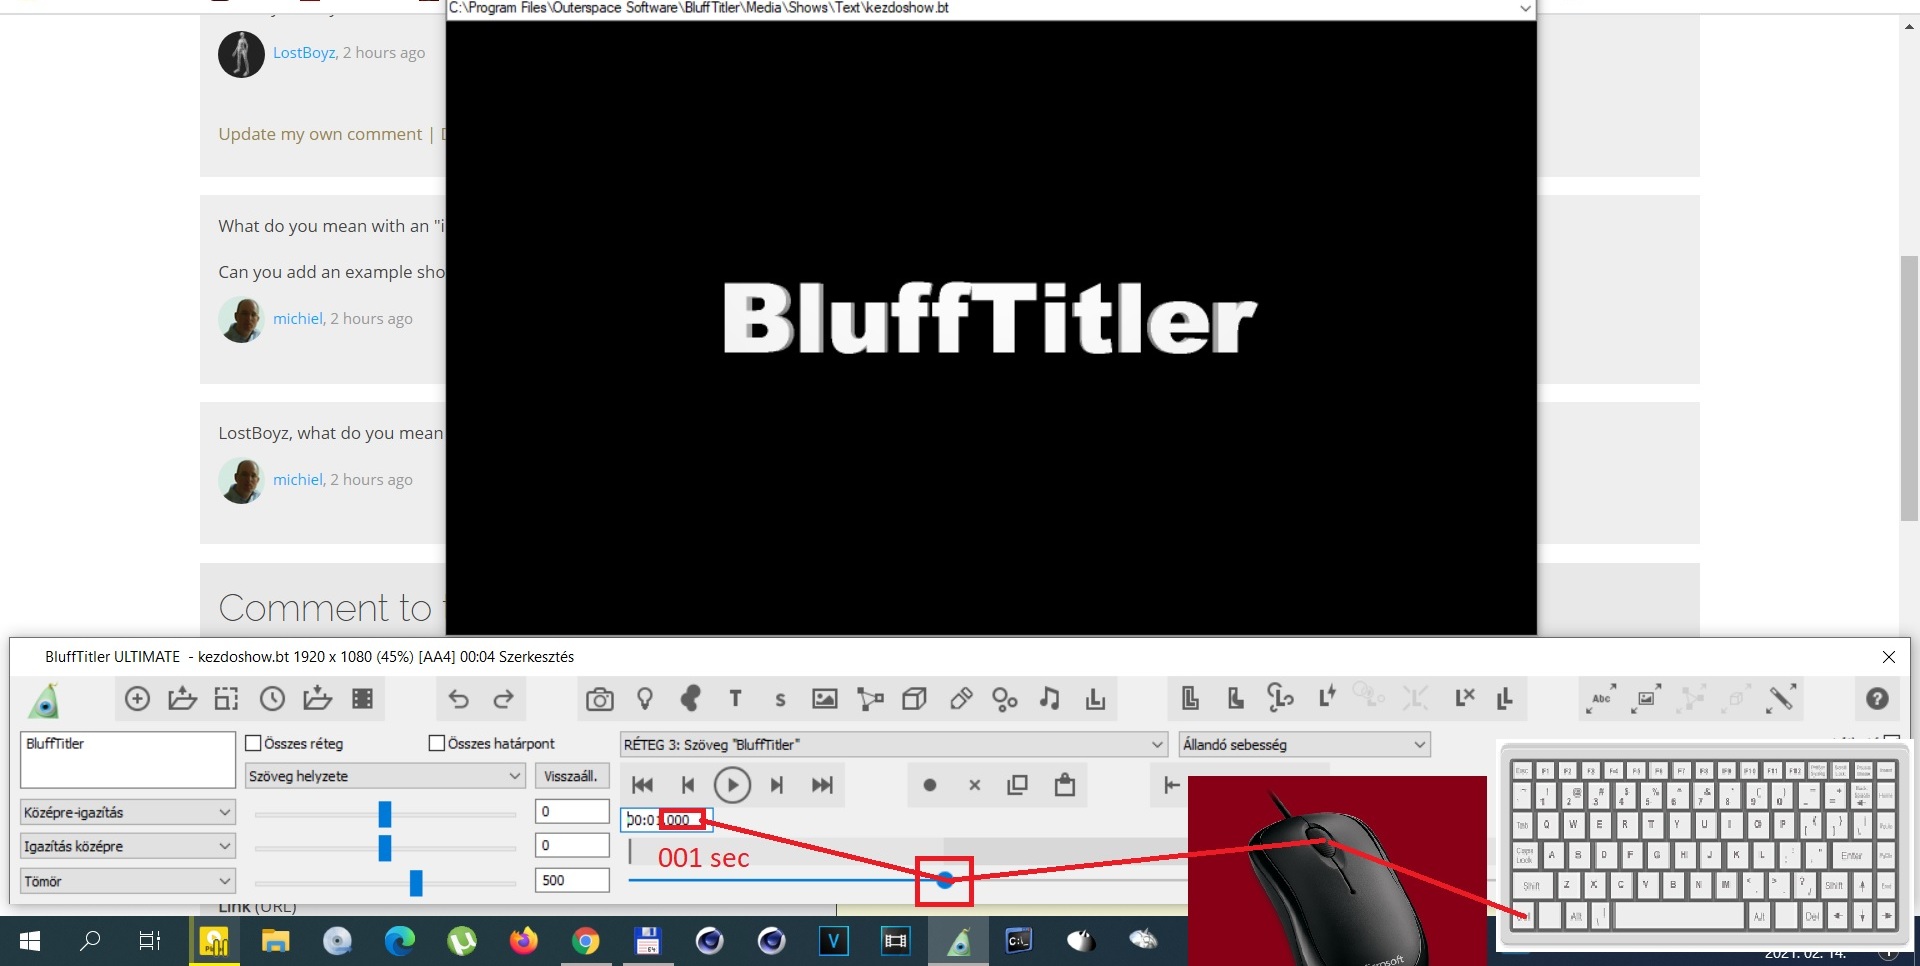Viewport: 1920px width, 966px height.
Task: Click the plasma blob layer icon
Action: click(690, 699)
